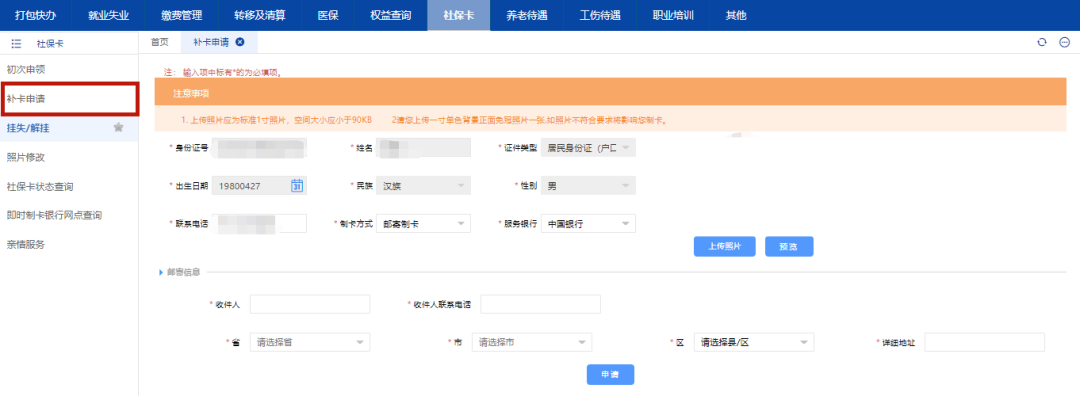Switch to the 首页 tab
The width and height of the screenshot is (1080, 396).
[159, 42]
